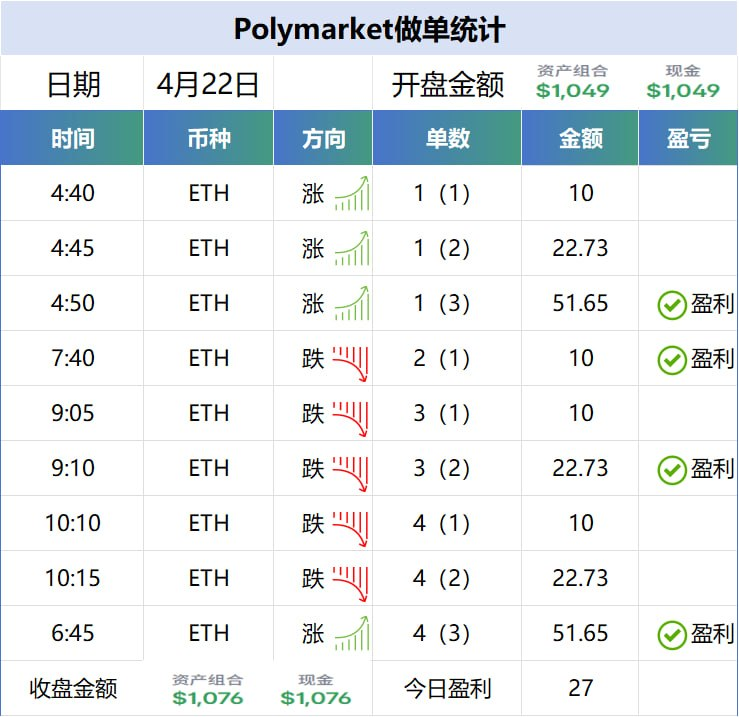Click the red down-trend icon in the 10:10 row
The width and height of the screenshot is (739, 717).
point(350,529)
